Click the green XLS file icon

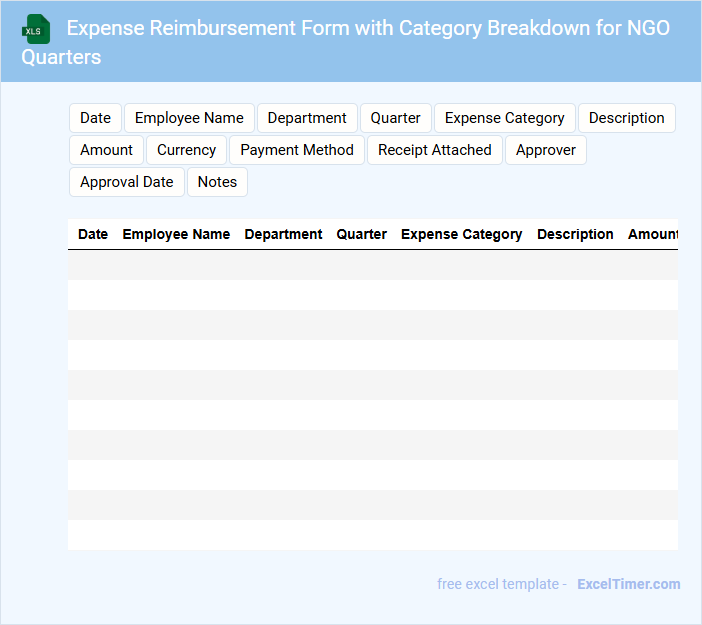37,29
